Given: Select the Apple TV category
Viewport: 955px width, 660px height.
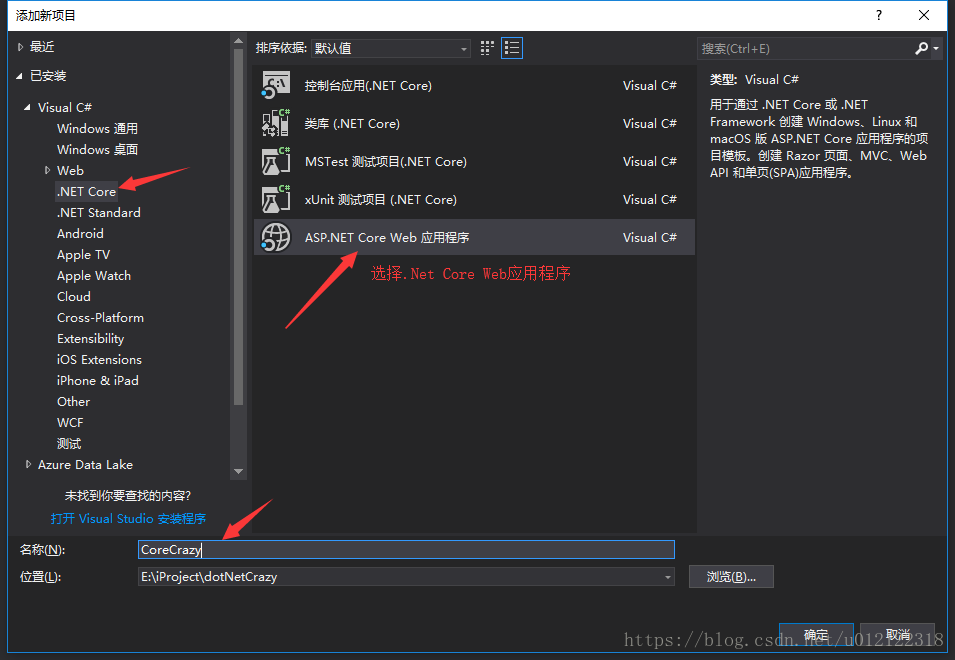Looking at the screenshot, I should click(83, 255).
